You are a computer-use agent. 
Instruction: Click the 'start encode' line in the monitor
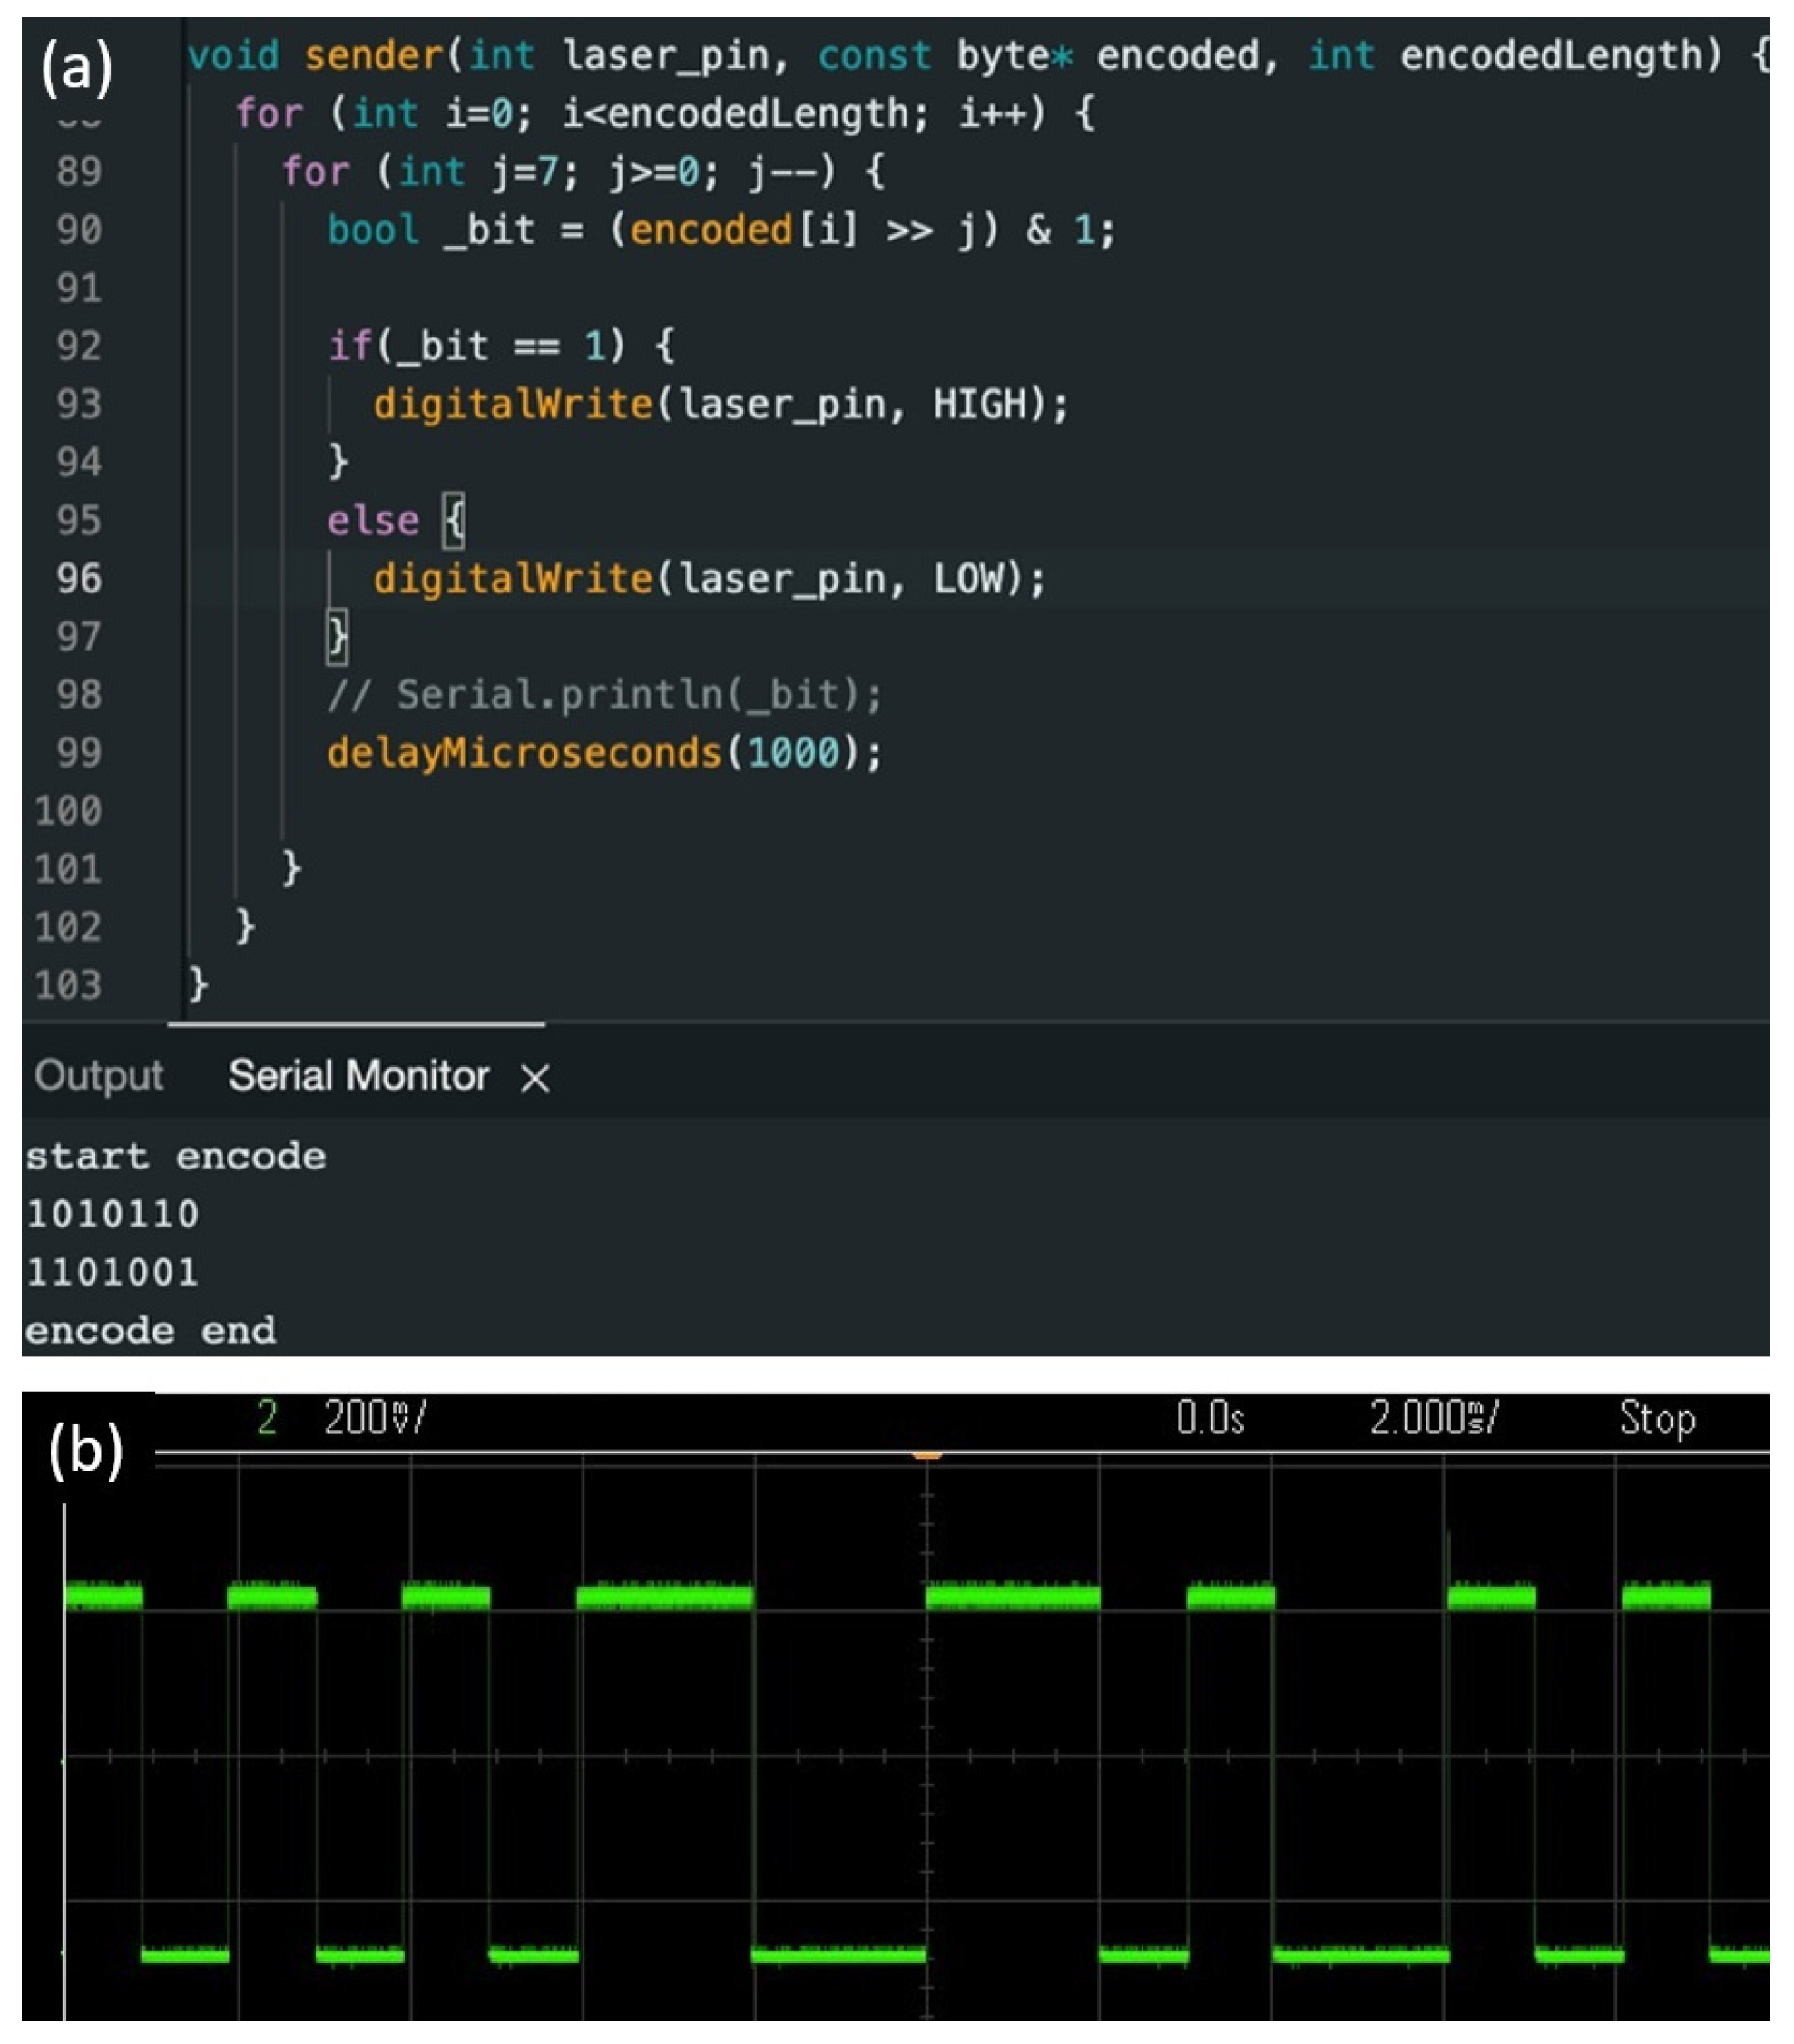coord(175,1157)
